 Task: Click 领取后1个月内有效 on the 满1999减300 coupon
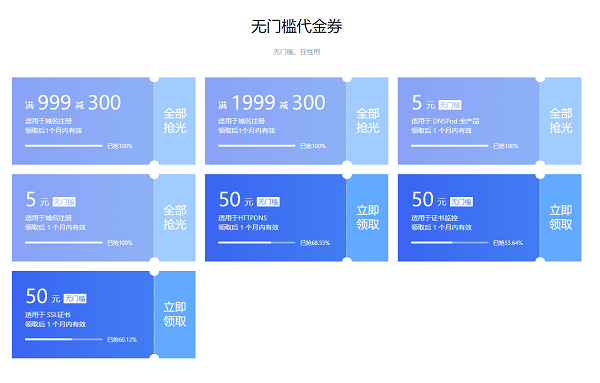[x=246, y=130]
